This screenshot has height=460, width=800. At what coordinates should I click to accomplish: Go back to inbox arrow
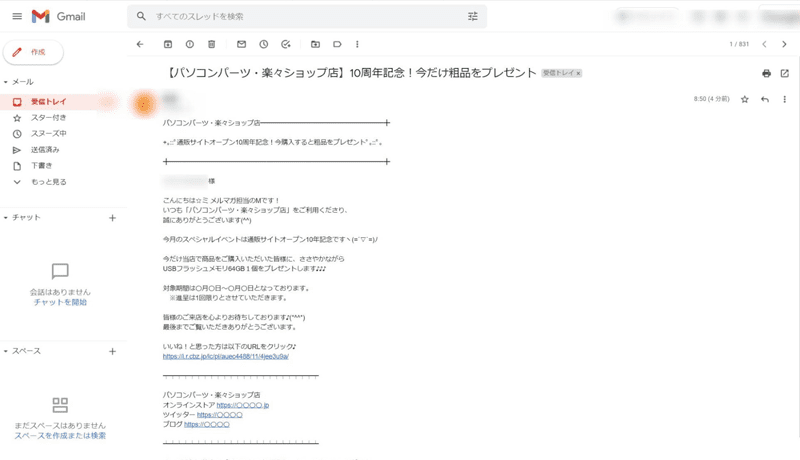click(140, 44)
